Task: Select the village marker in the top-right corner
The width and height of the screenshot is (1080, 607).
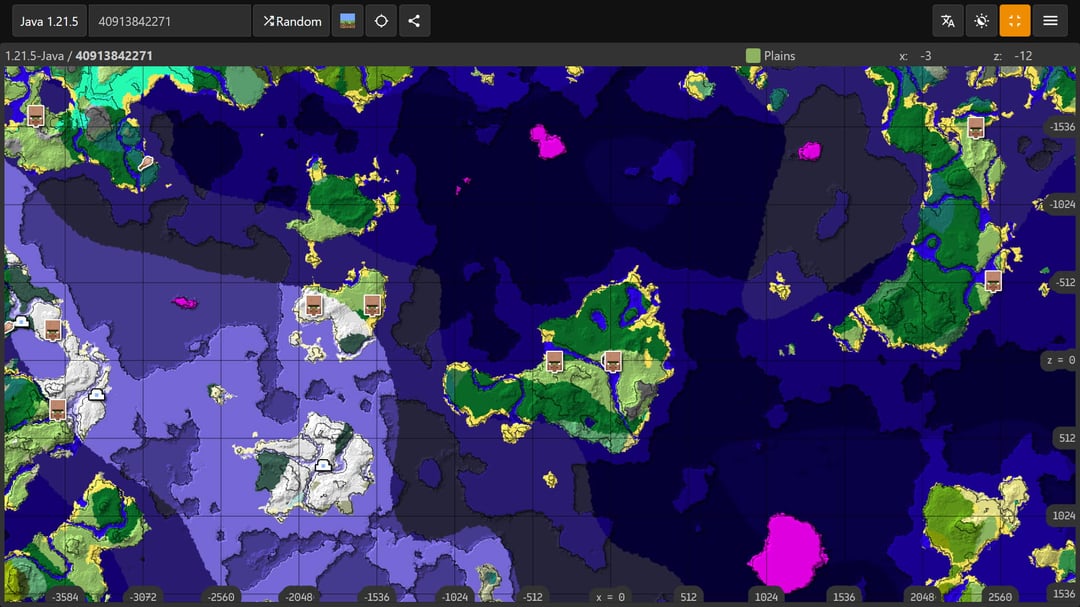Action: 976,127
